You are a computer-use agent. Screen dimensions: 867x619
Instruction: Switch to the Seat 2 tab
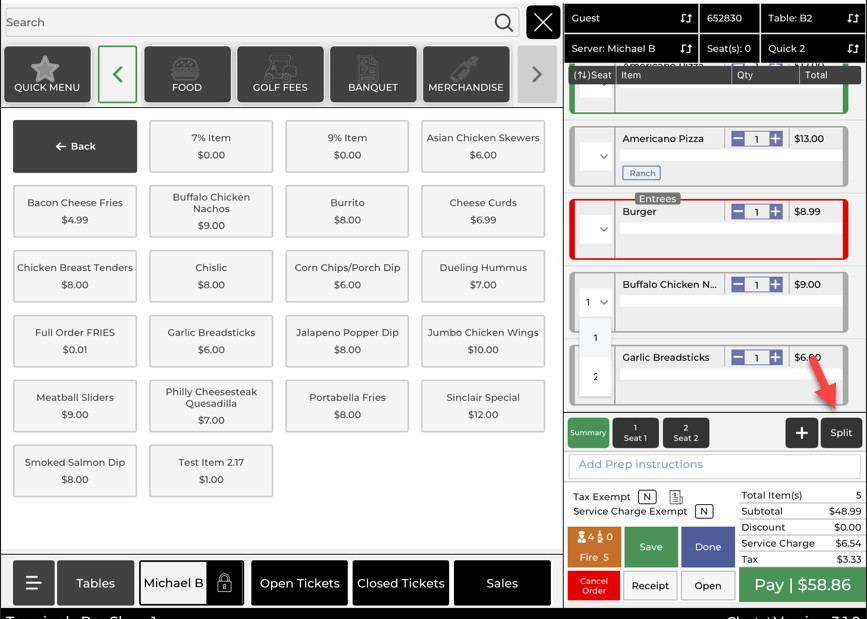pos(685,433)
